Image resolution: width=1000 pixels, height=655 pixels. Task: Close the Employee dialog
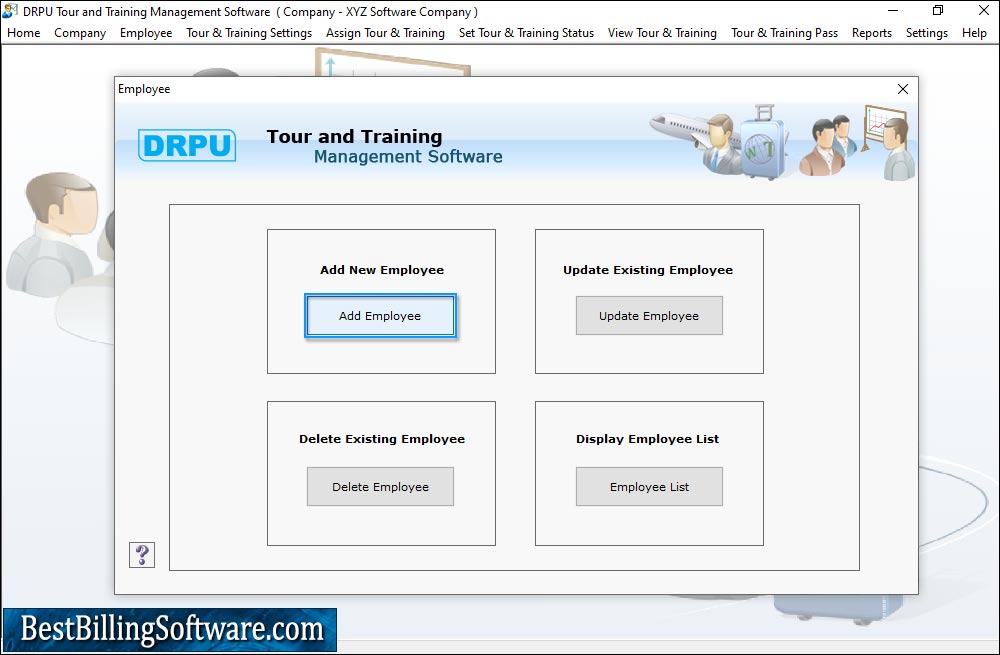coord(902,89)
